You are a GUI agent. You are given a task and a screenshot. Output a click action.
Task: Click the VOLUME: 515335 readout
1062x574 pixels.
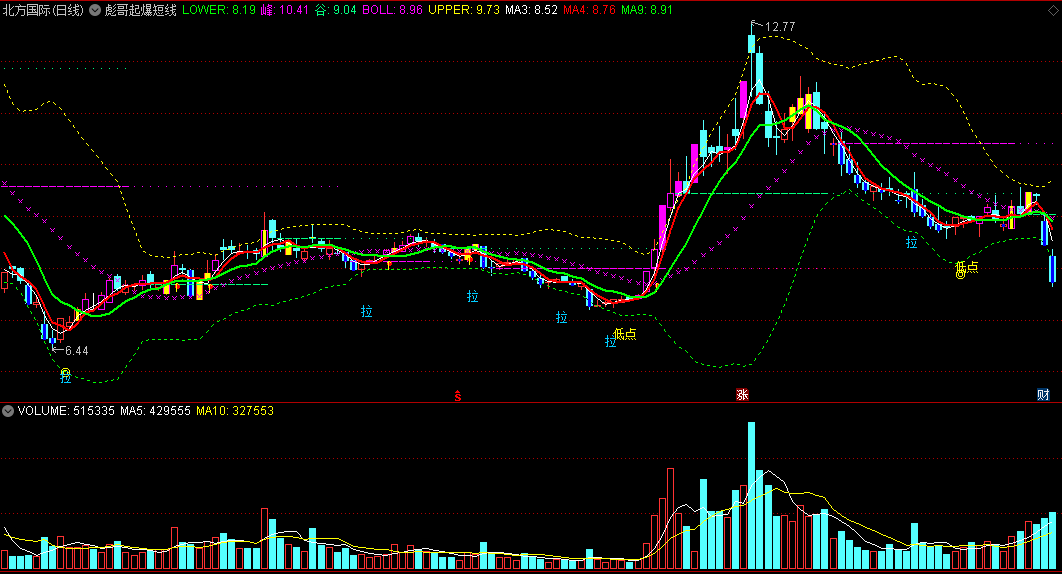coord(66,411)
